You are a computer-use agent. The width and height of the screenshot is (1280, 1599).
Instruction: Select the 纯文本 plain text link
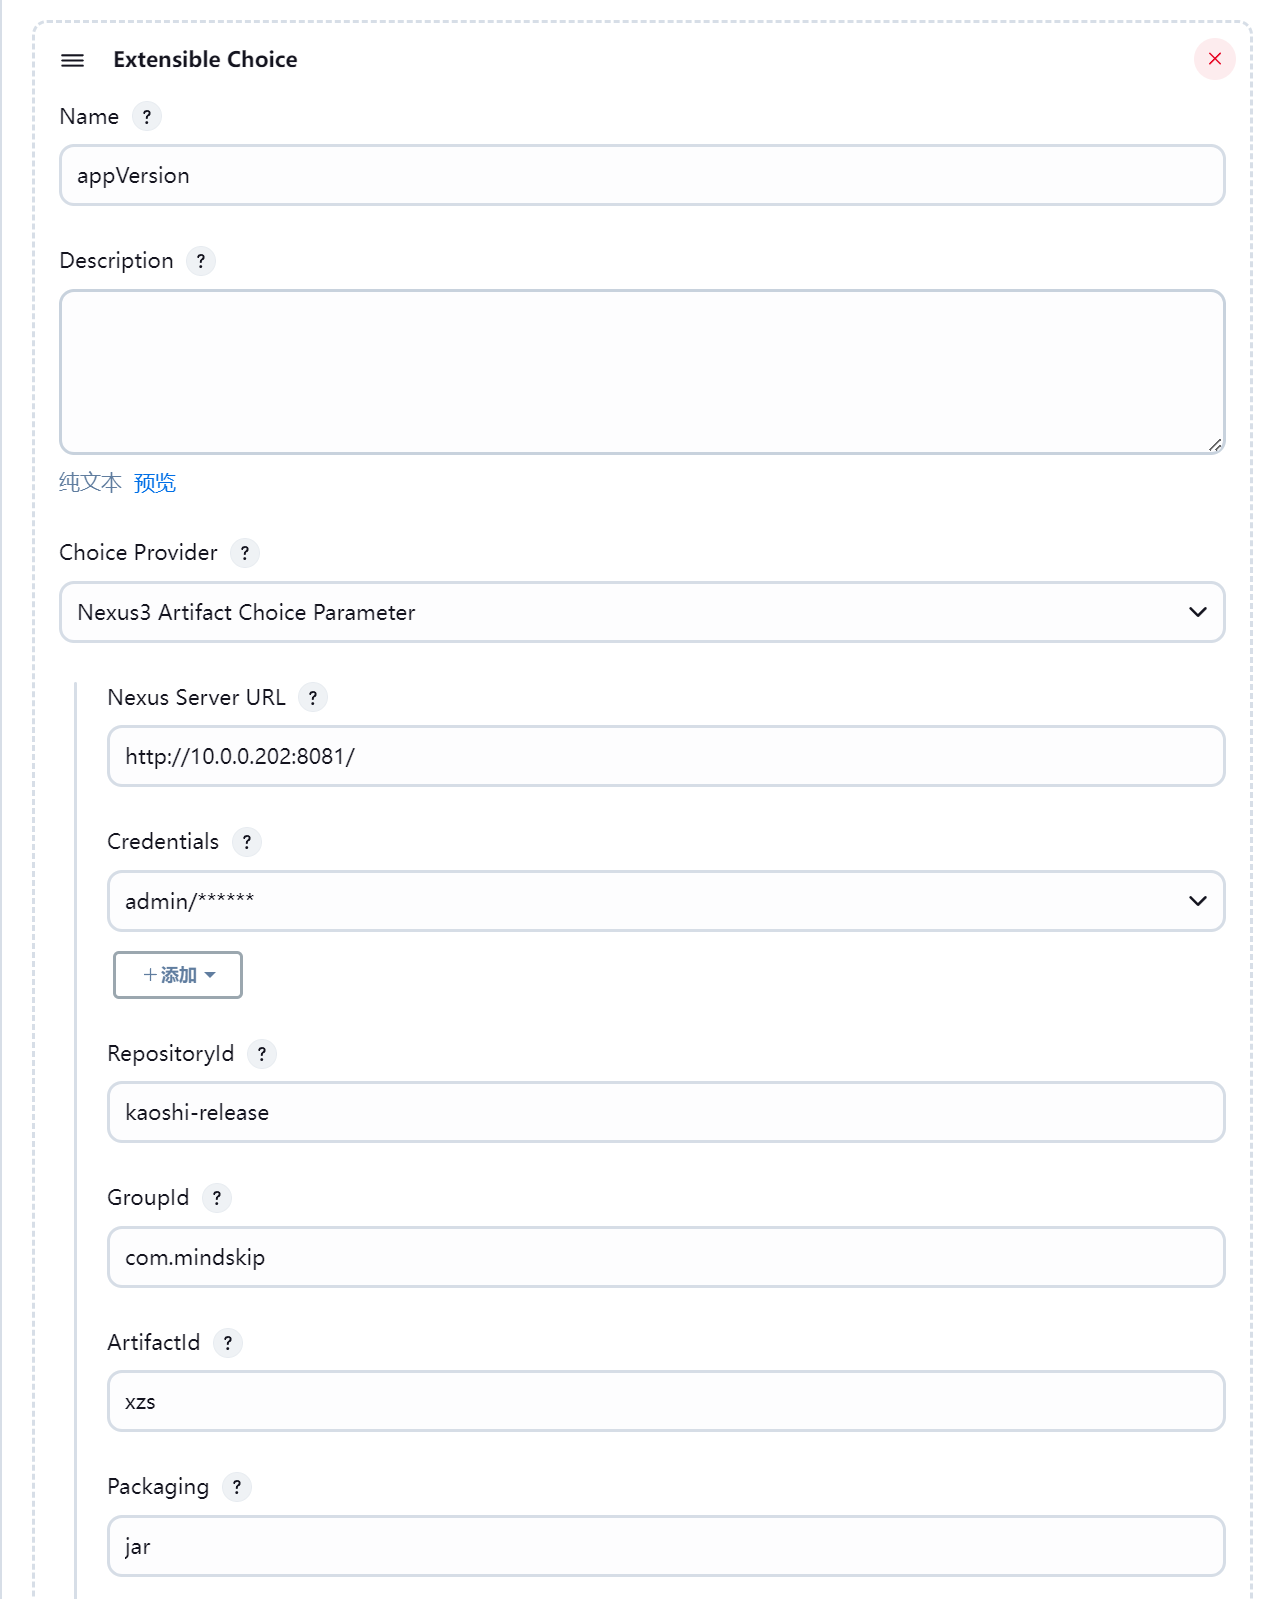point(90,483)
